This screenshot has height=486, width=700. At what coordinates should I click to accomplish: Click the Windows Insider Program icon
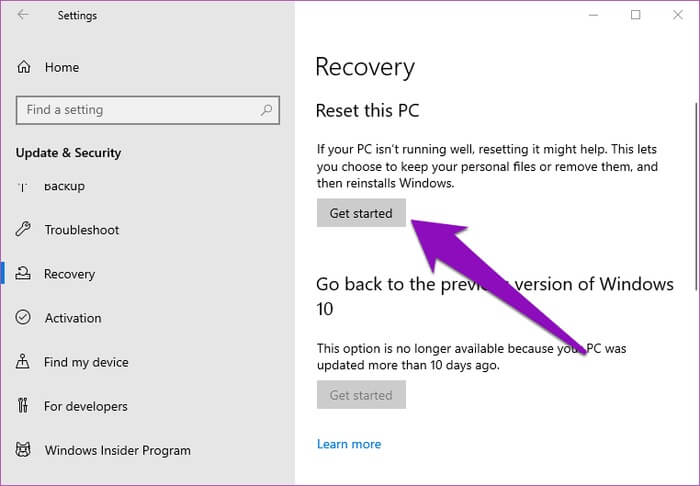pos(24,450)
